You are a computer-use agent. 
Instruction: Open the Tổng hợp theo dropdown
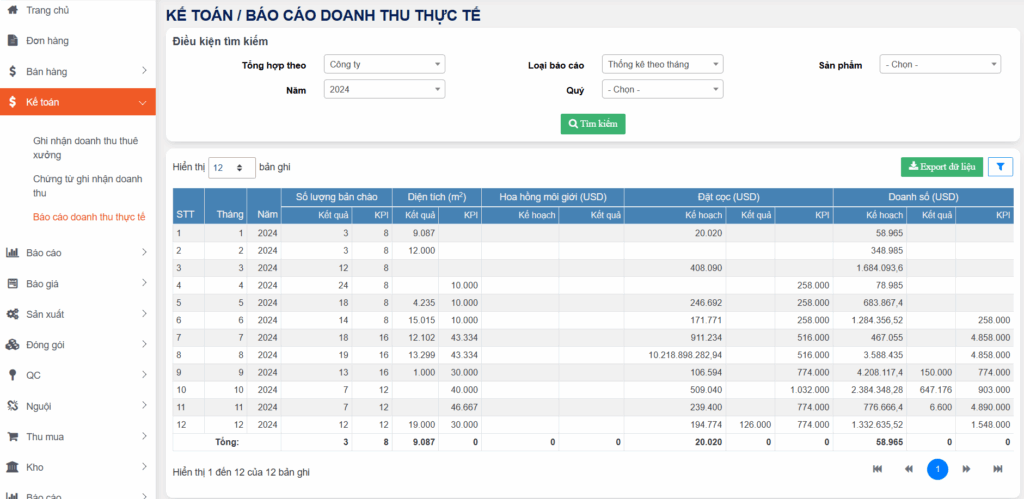[384, 64]
